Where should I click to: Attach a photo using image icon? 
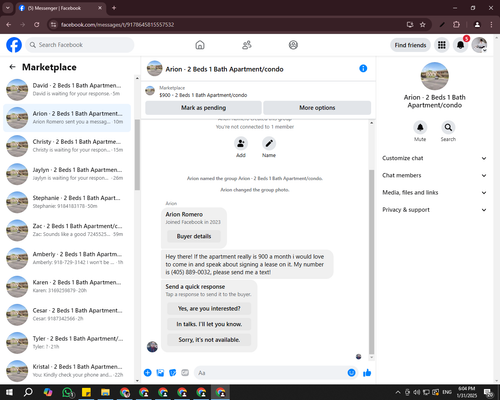point(160,373)
